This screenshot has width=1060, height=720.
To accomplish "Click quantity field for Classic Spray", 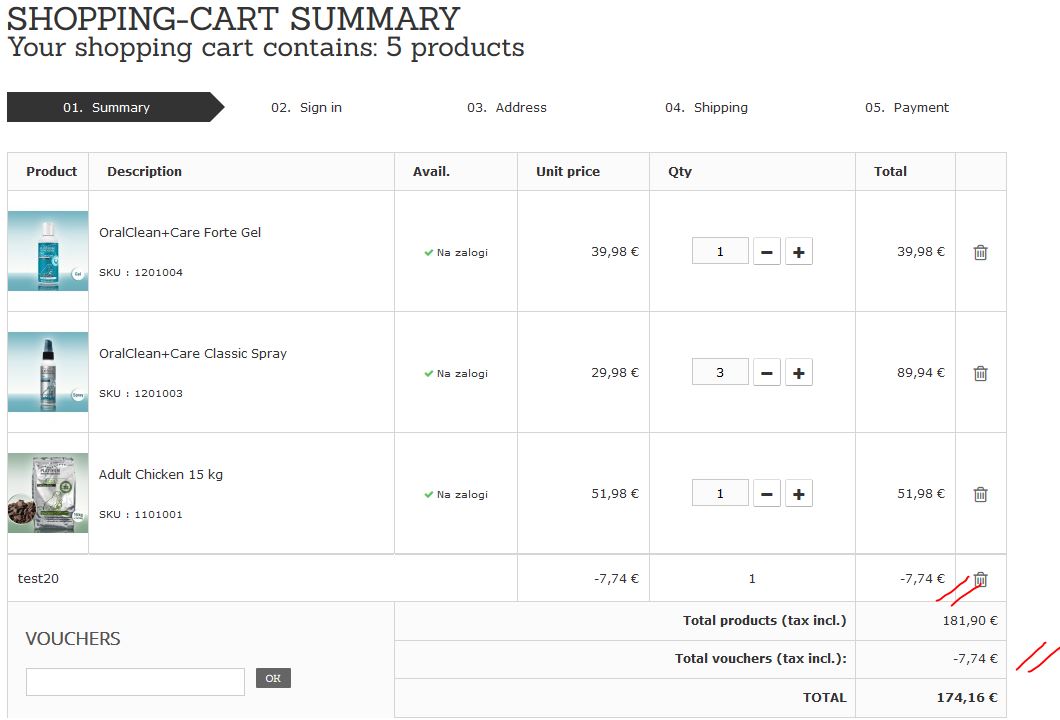I will [x=720, y=373].
